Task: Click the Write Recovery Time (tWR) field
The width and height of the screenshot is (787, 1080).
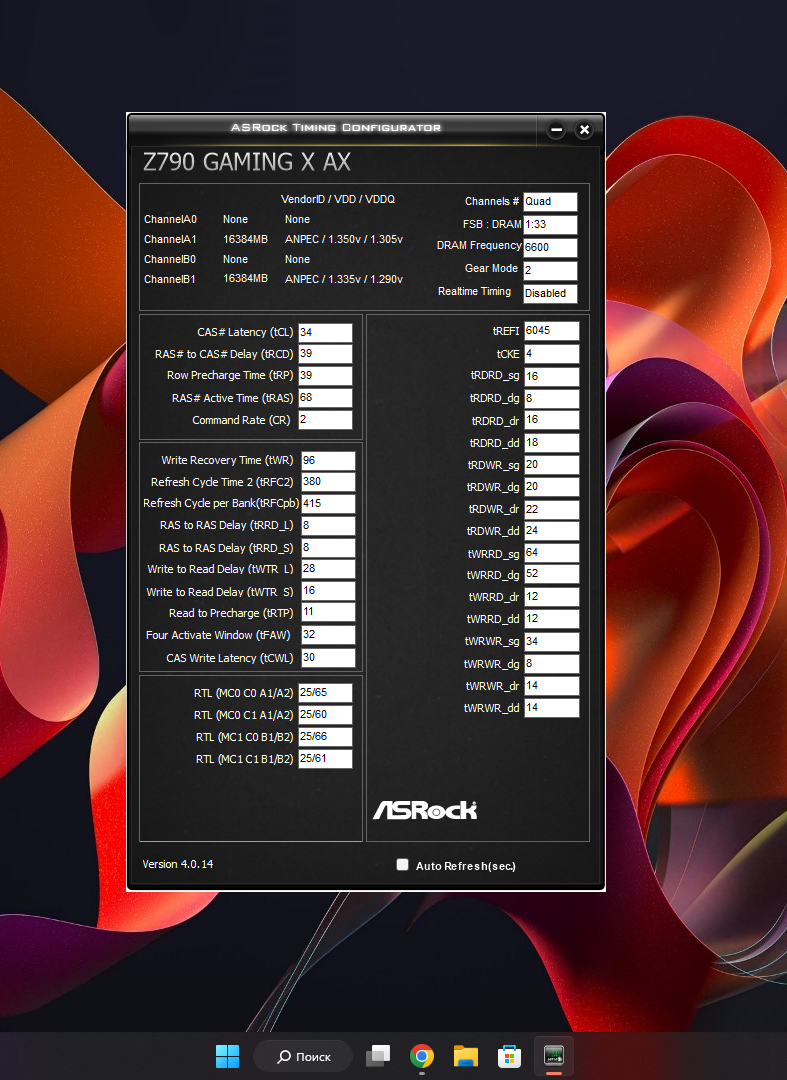Action: [x=328, y=461]
